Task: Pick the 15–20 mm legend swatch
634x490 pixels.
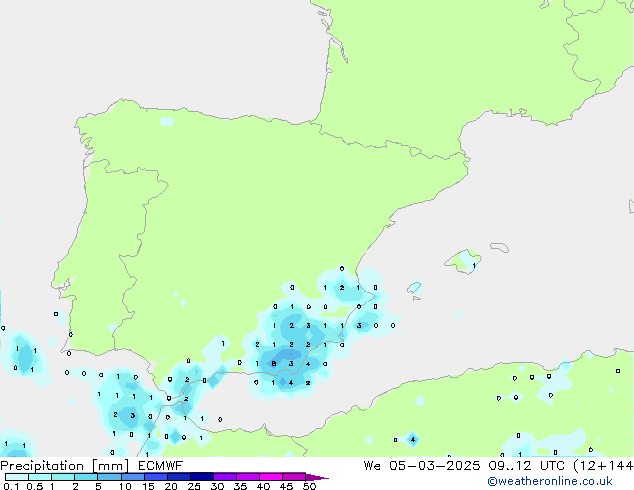Action: pos(156,477)
